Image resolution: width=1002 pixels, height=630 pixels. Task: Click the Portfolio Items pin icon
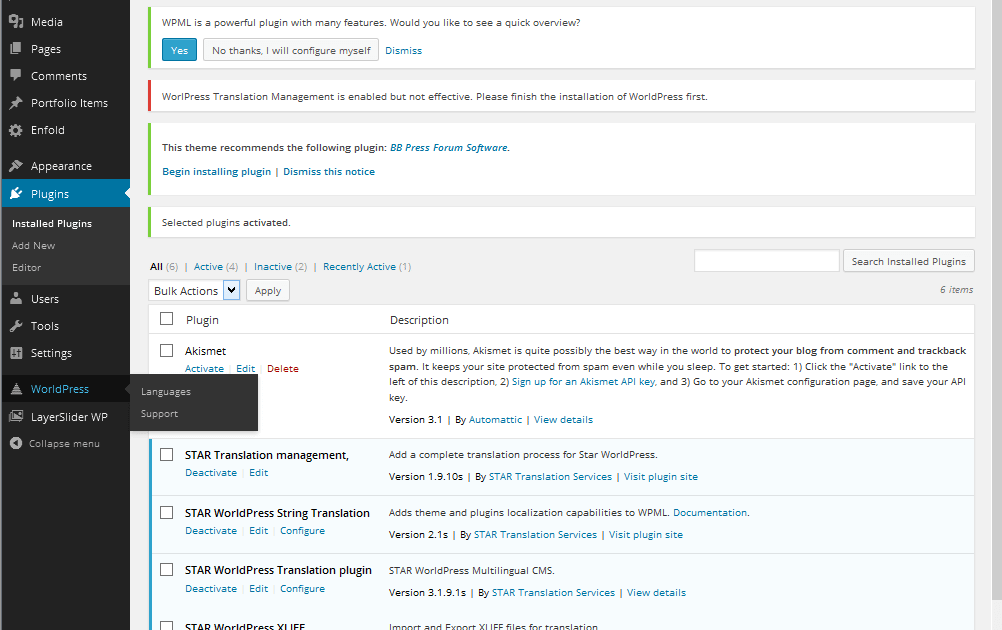pos(16,103)
